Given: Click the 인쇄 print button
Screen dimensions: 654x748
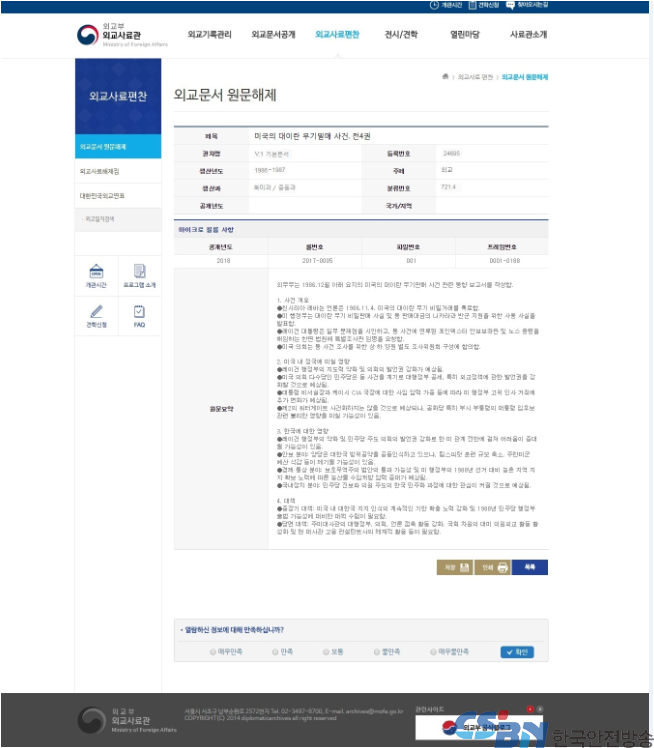Looking at the screenshot, I should [492, 567].
